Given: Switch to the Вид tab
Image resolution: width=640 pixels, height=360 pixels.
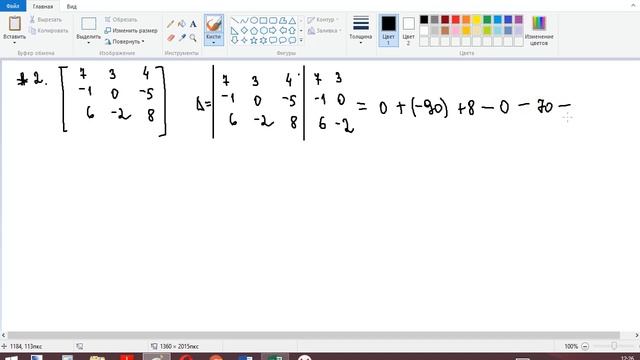Looking at the screenshot, I should [72, 7].
